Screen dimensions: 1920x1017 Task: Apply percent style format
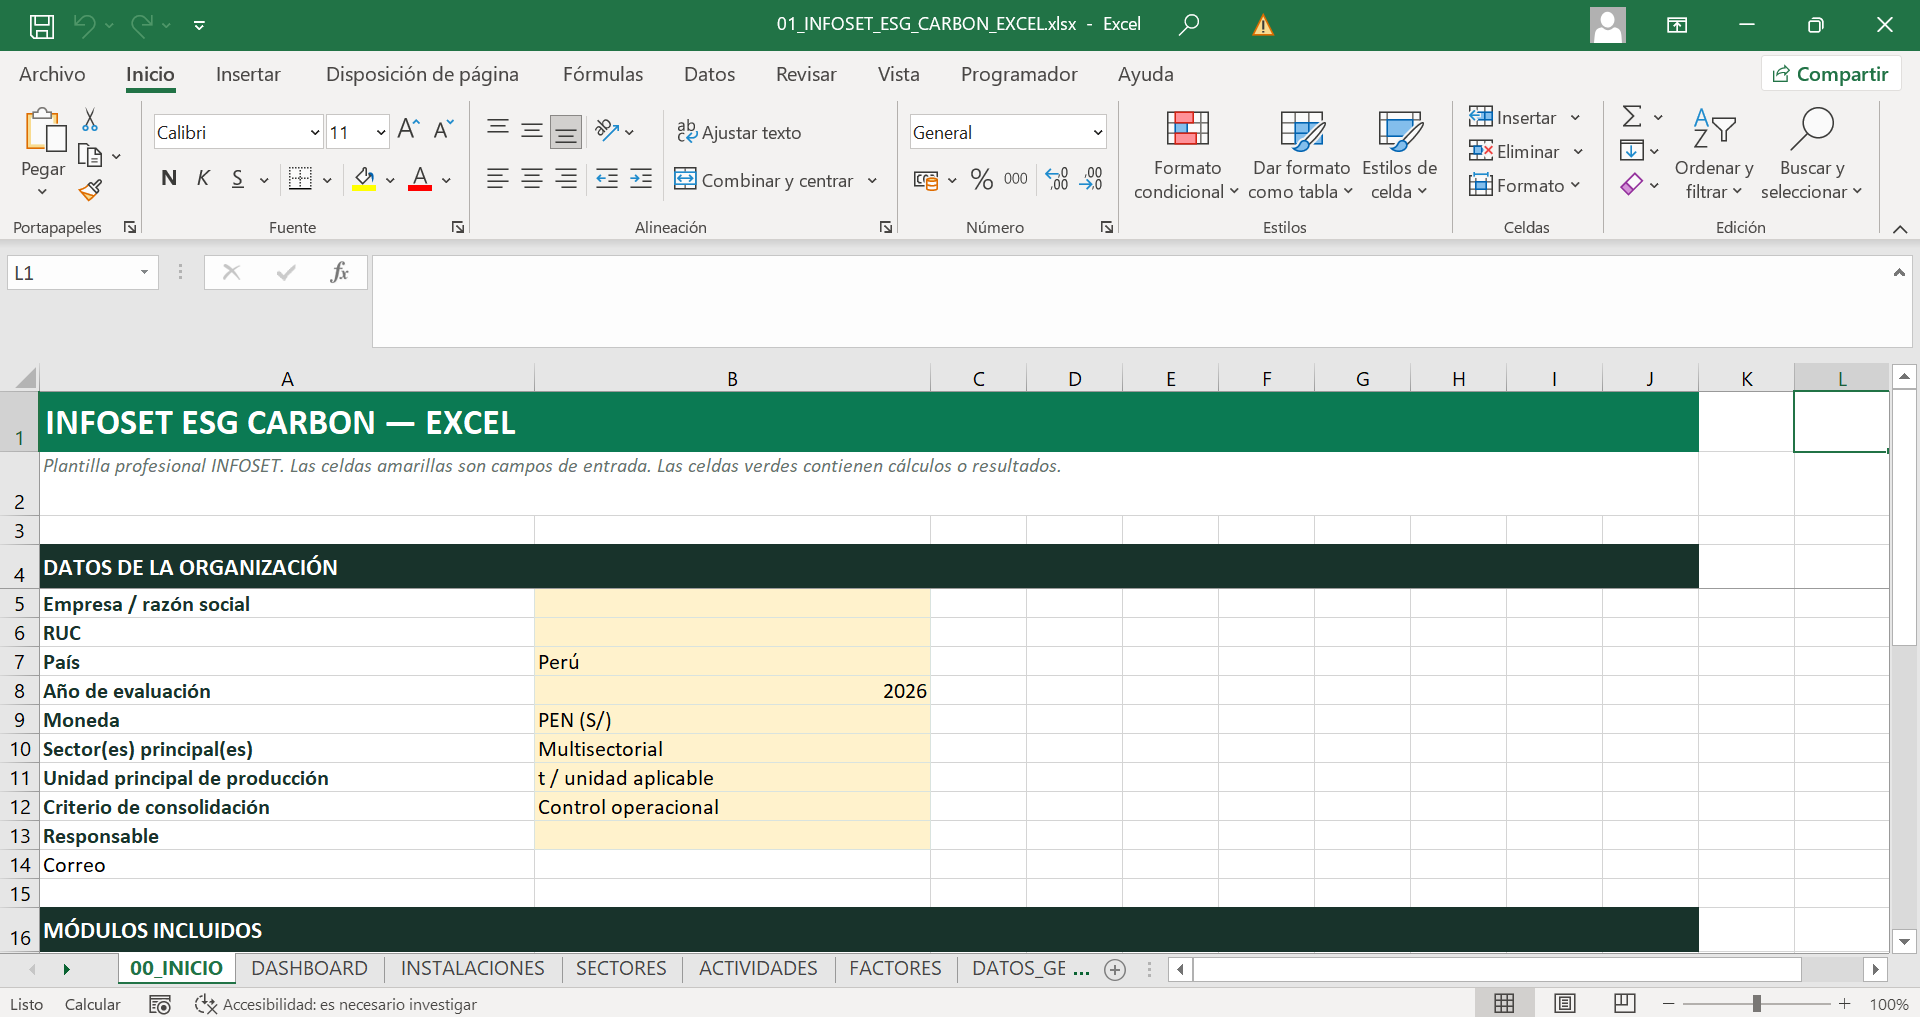pyautogui.click(x=982, y=179)
